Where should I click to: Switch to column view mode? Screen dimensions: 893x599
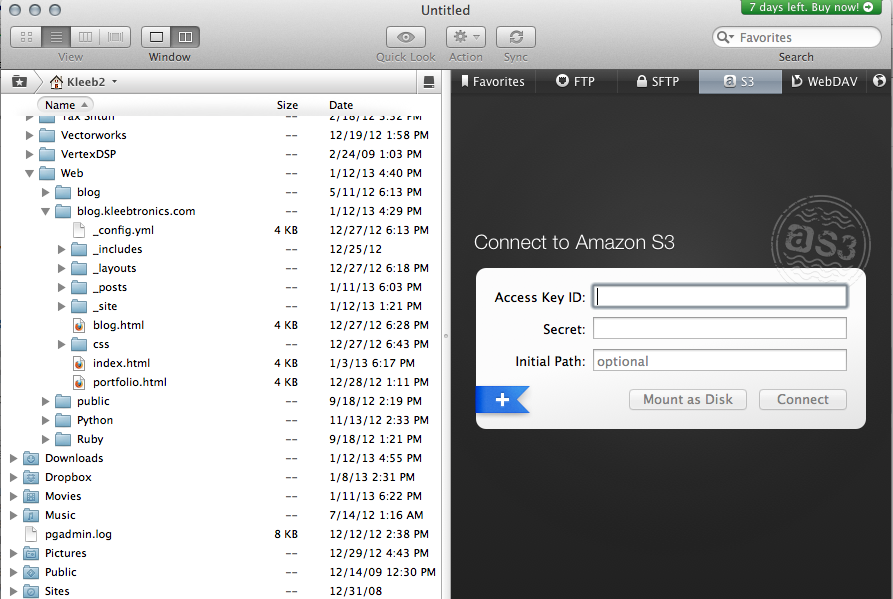(85, 37)
